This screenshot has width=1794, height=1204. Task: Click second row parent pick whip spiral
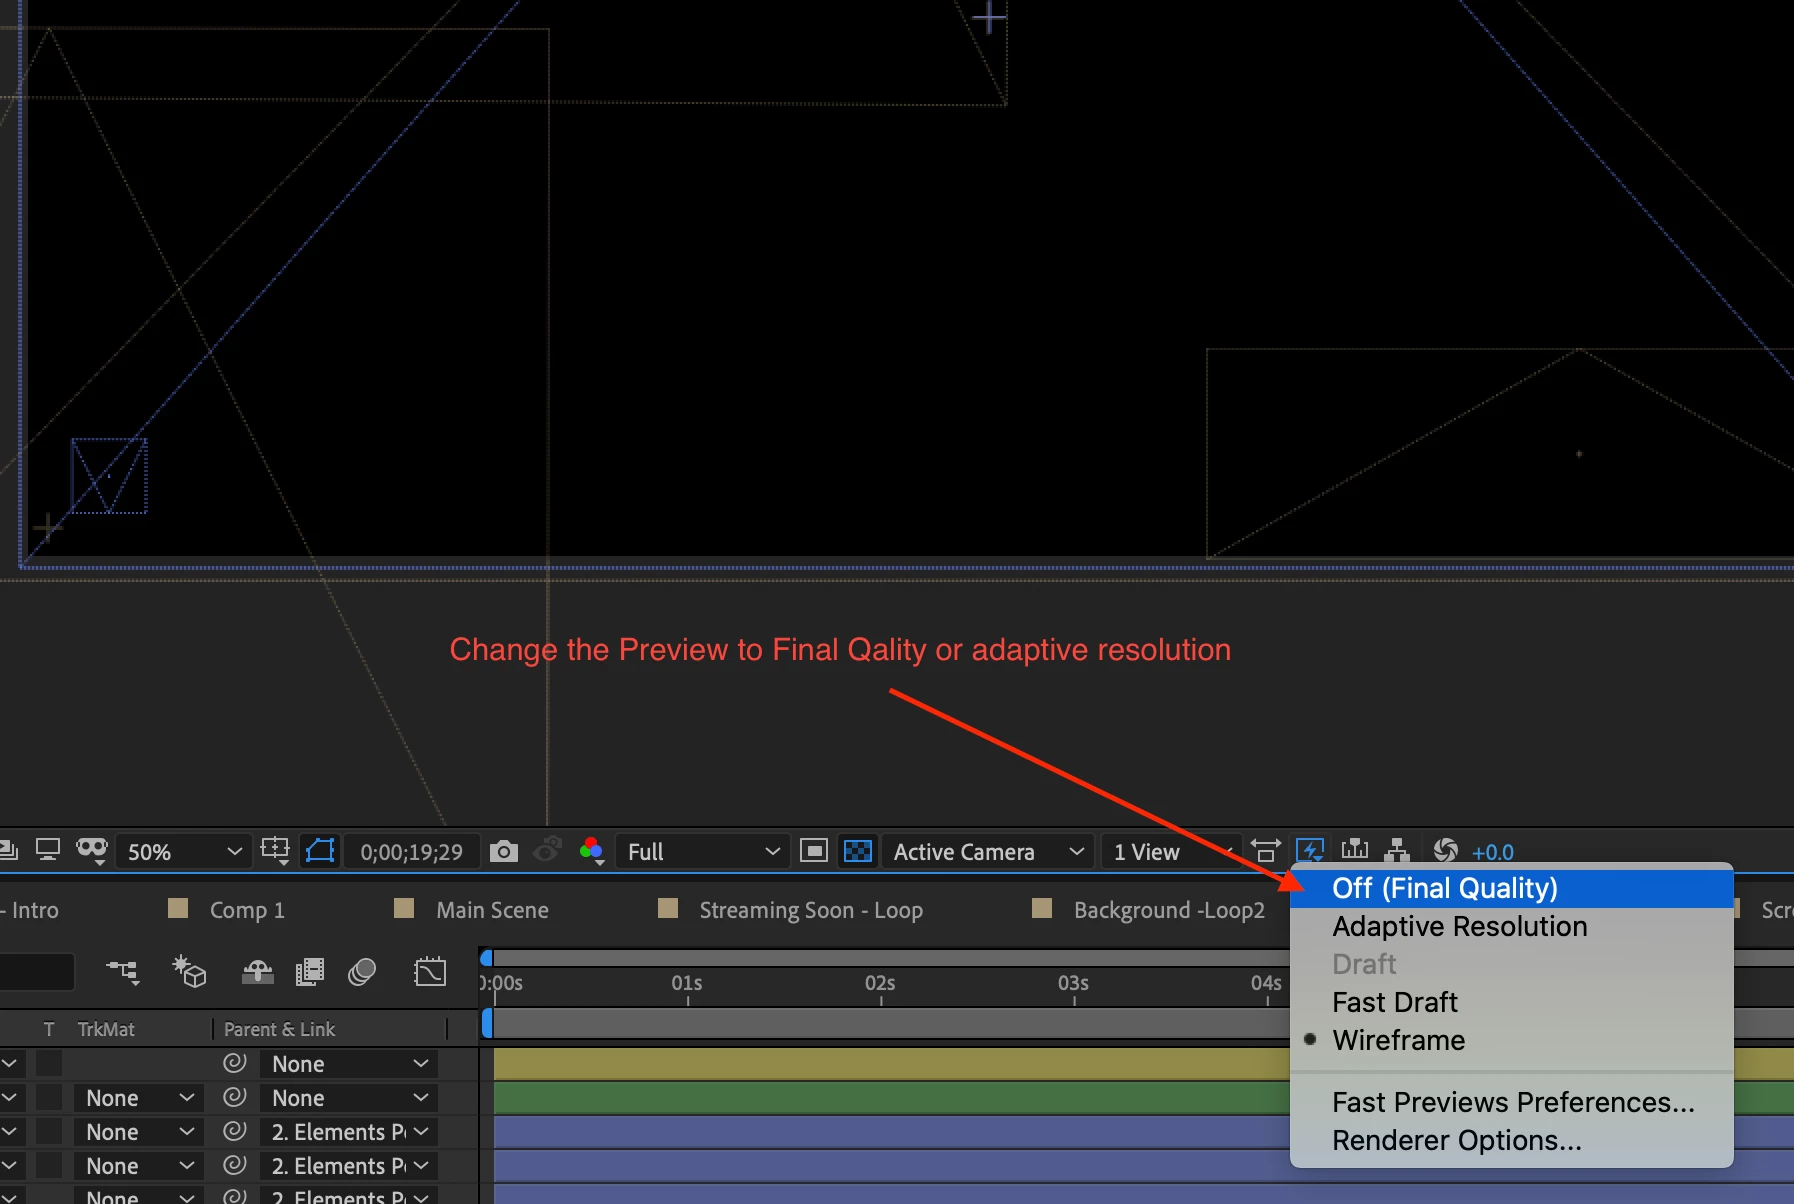235,1097
